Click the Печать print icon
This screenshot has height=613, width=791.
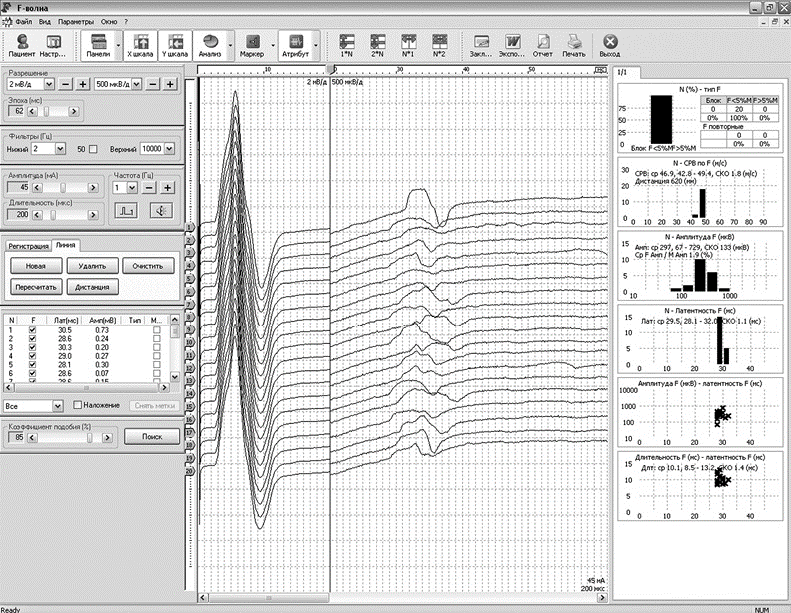574,45
